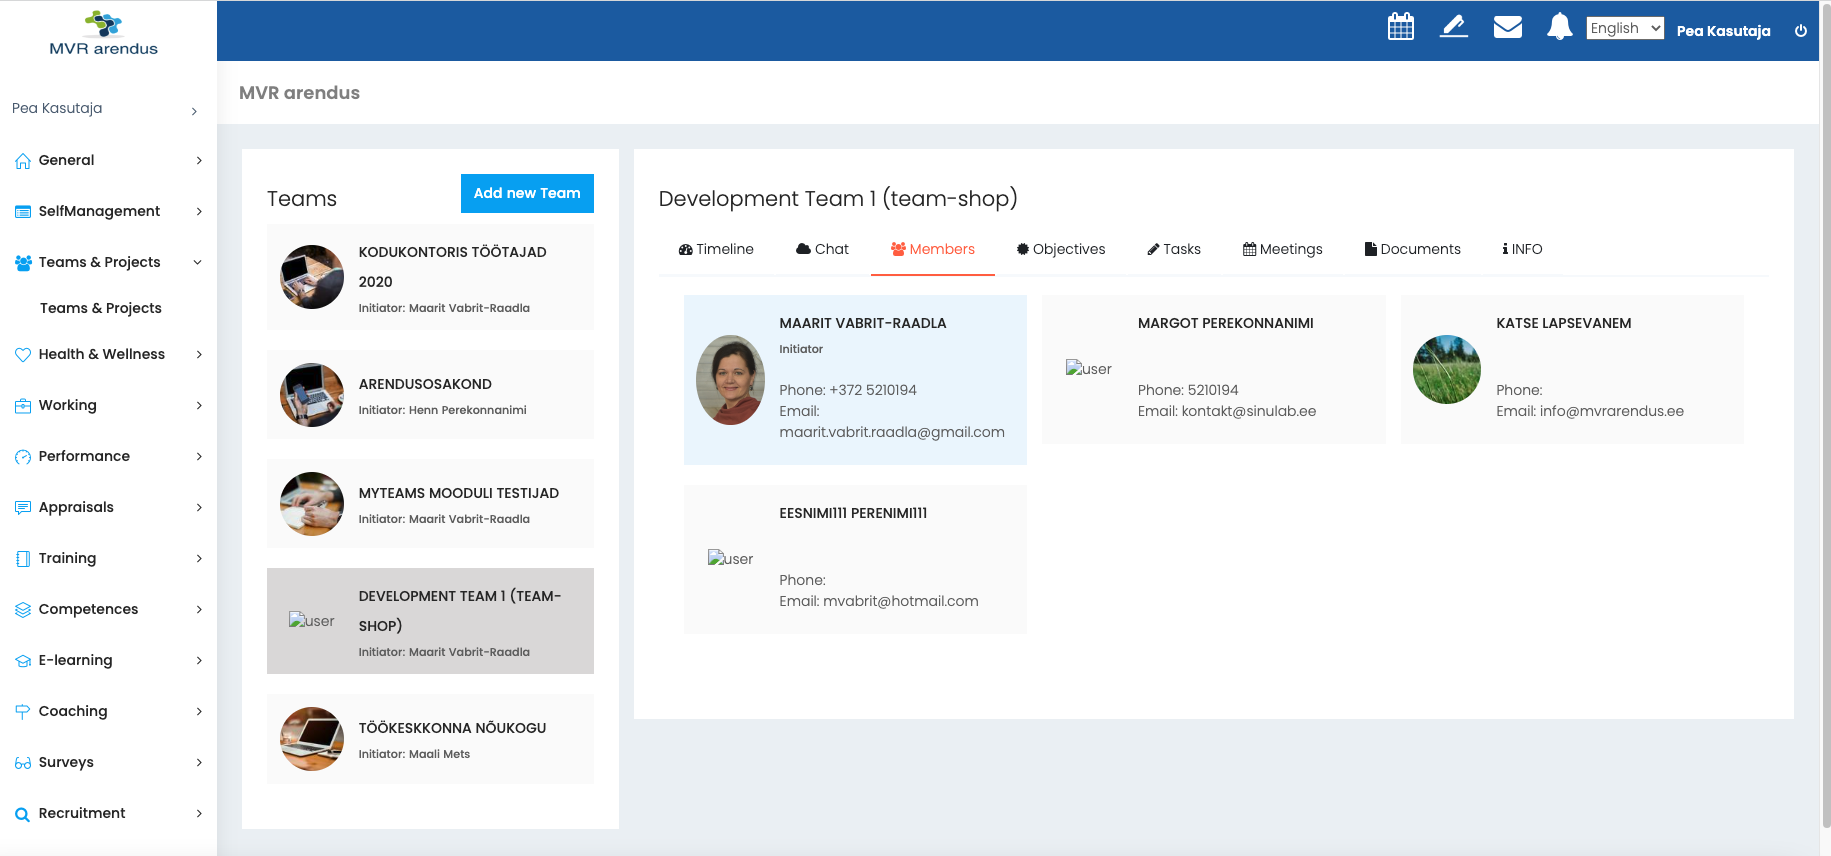Expand the Appraisals menu chevron

coord(199,507)
